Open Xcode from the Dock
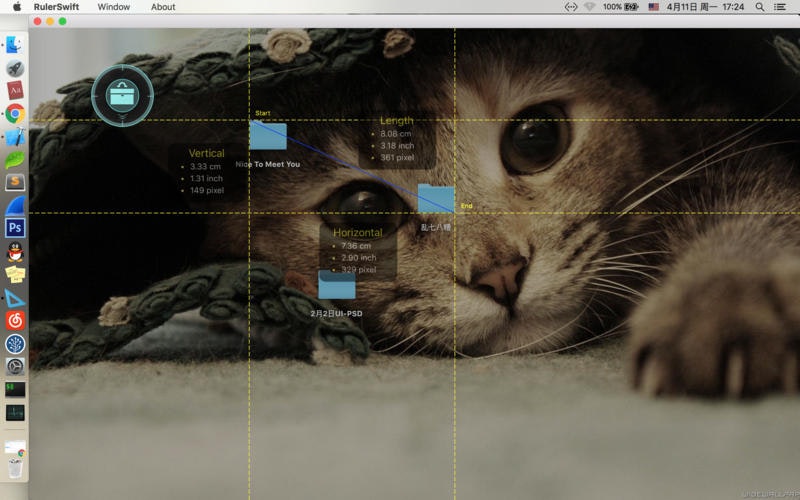 pos(15,137)
